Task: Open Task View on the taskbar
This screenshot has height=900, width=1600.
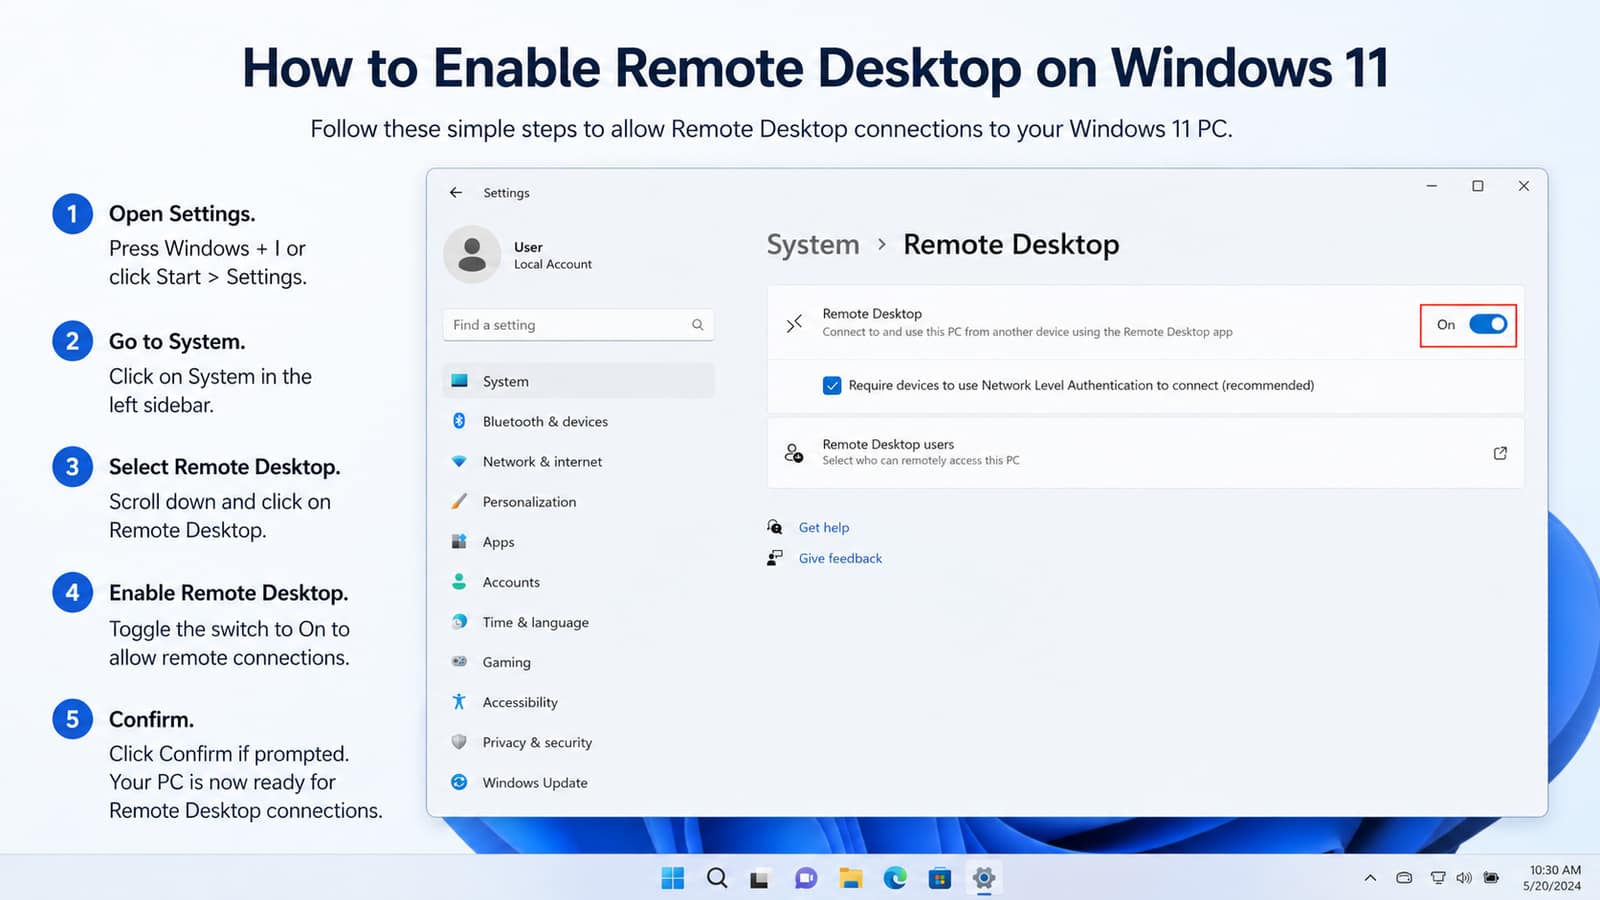Action: 760,879
